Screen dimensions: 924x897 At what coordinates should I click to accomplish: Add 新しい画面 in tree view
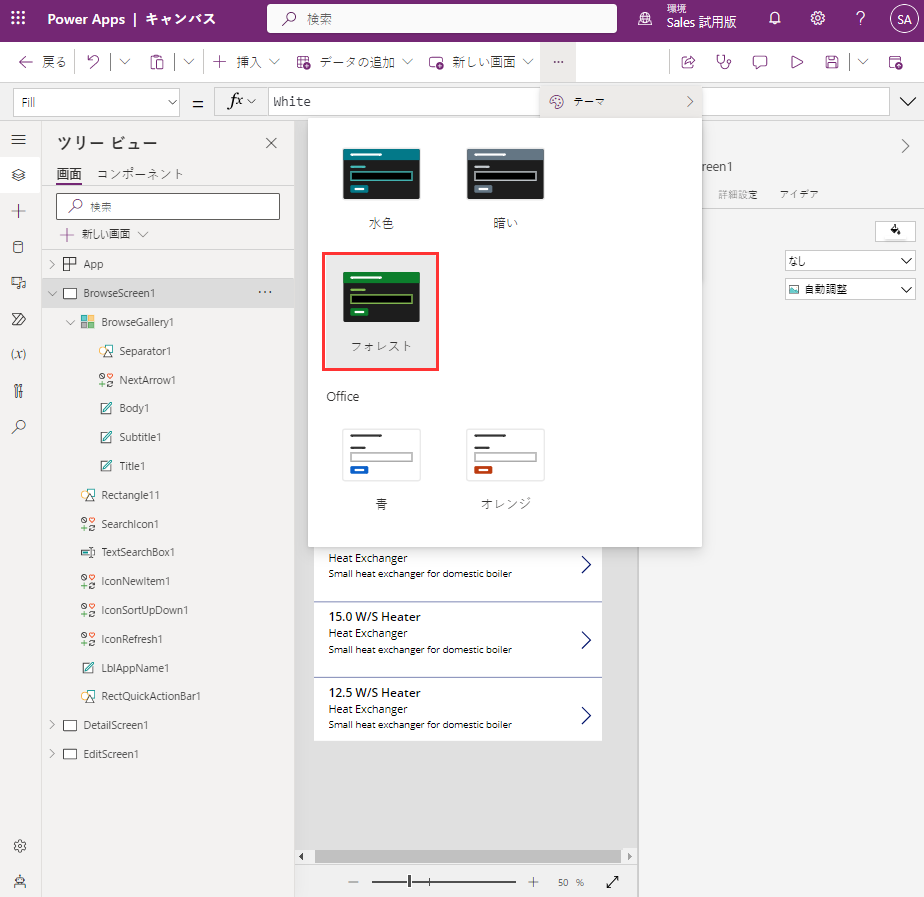click(x=104, y=234)
